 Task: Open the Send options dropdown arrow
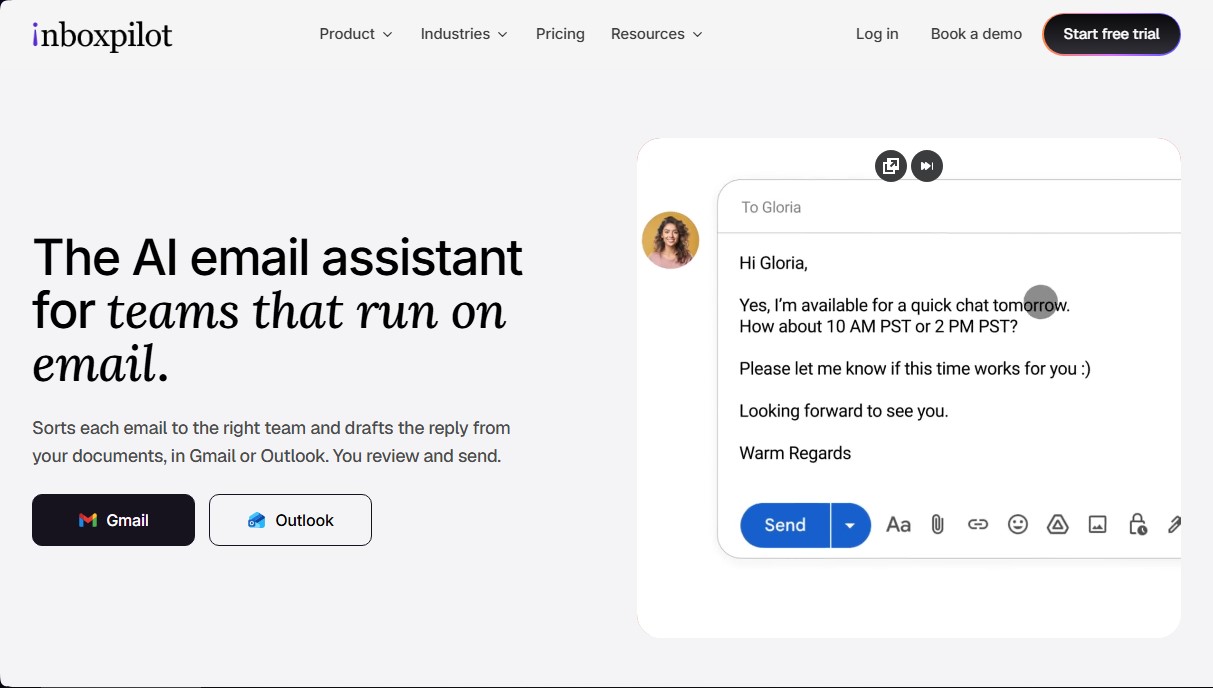tap(851, 525)
